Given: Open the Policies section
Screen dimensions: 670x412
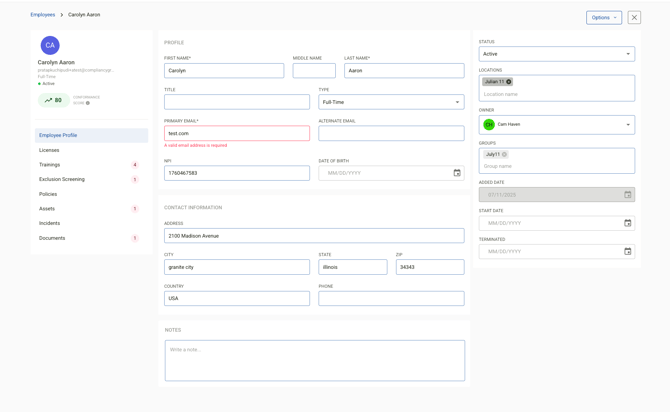Looking at the screenshot, I should (91, 194).
